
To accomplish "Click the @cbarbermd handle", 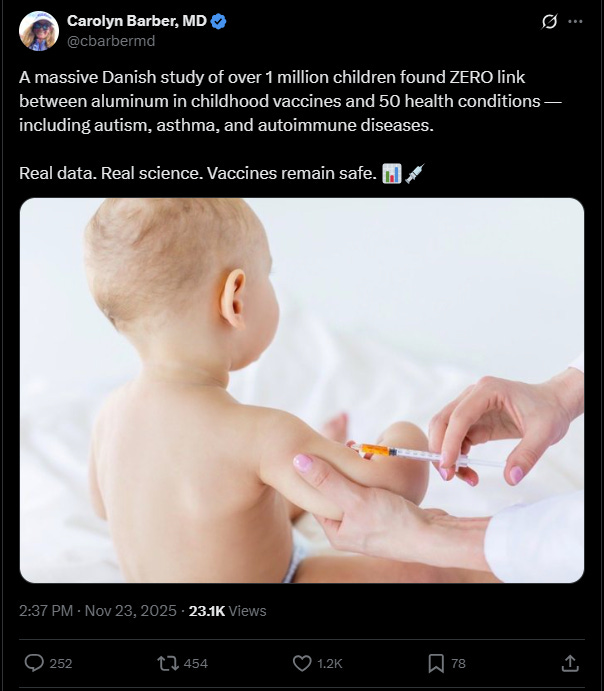I will 111,41.
